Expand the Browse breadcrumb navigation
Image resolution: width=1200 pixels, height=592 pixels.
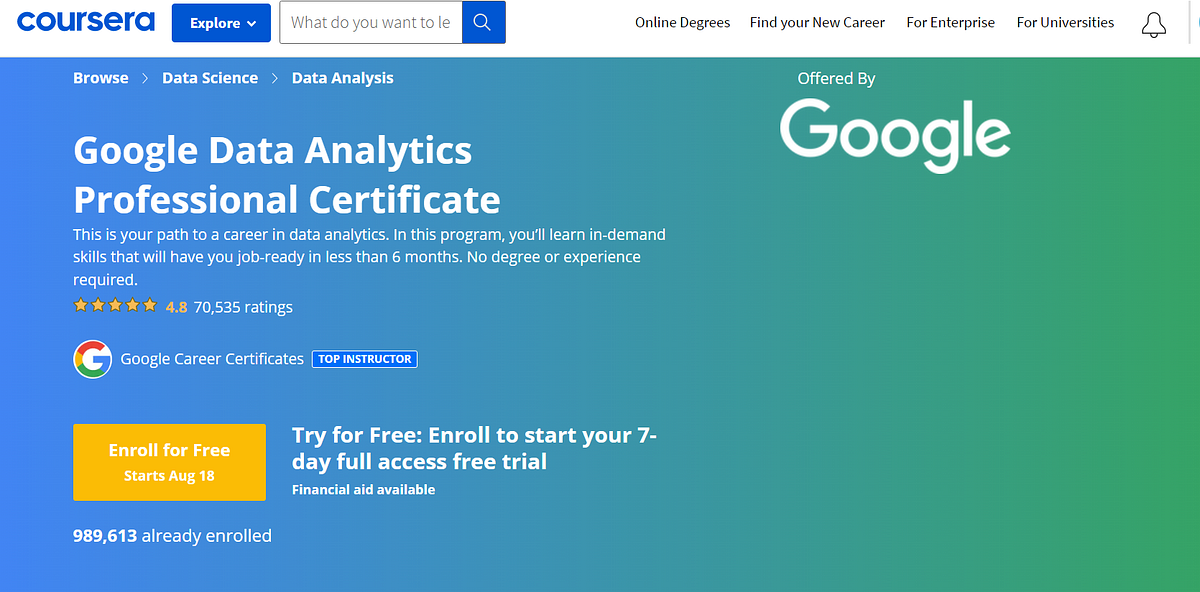(100, 77)
